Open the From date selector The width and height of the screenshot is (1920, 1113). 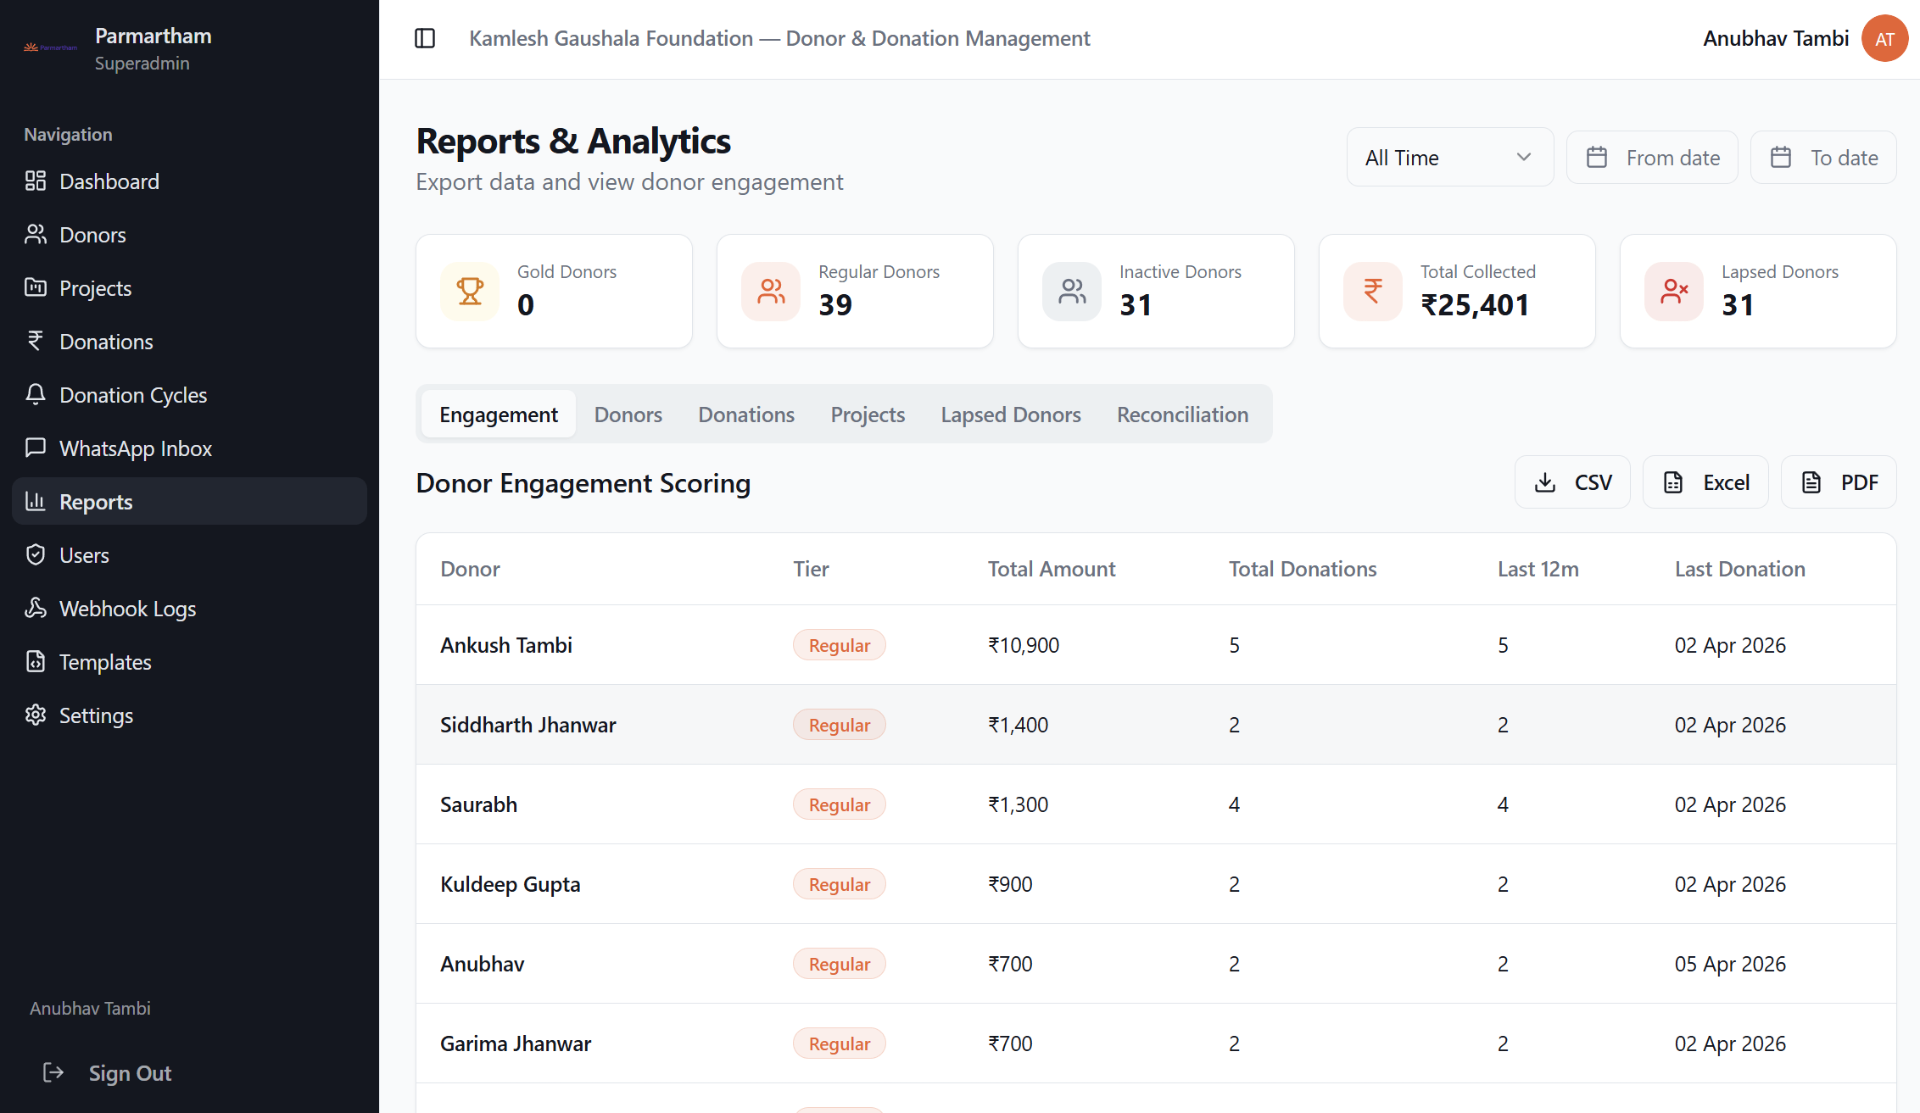pyautogui.click(x=1651, y=157)
